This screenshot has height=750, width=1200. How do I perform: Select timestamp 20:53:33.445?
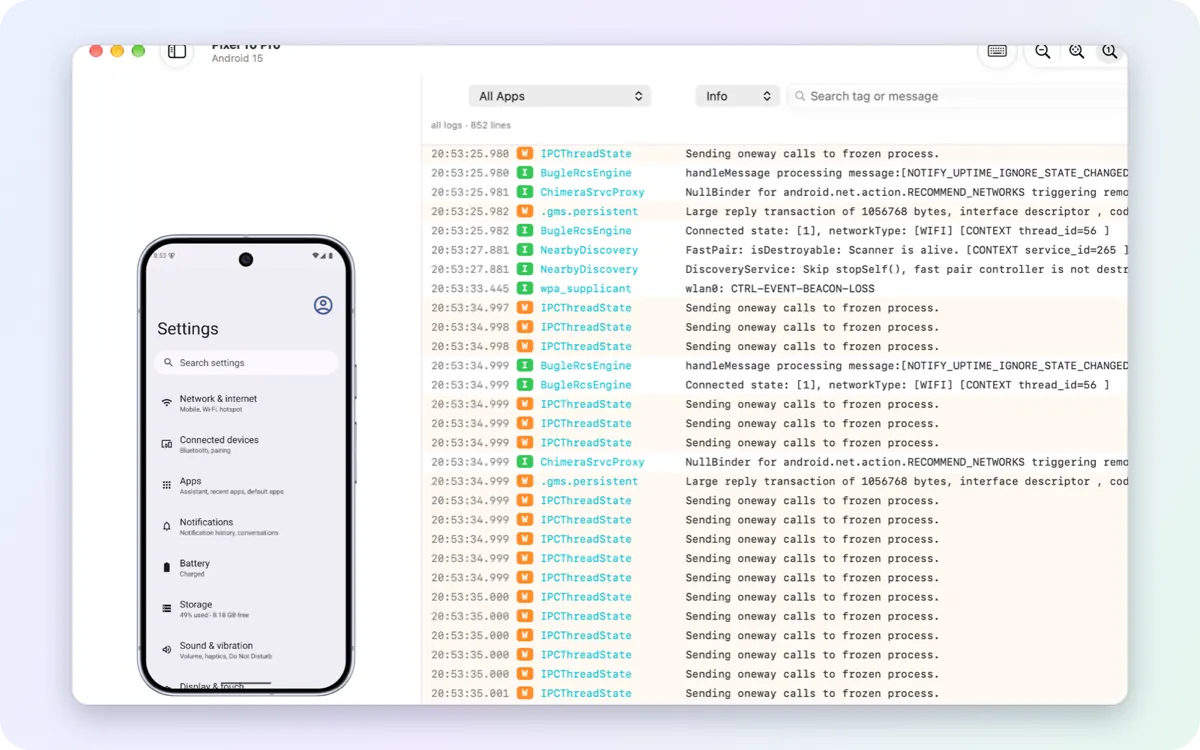(x=470, y=288)
